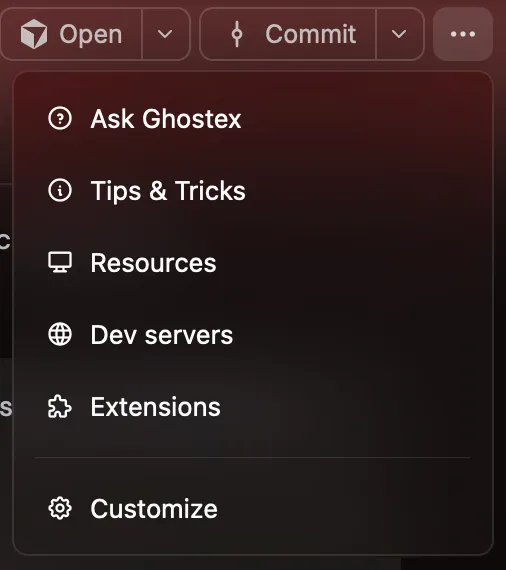
Task: Open Dev servers menu item
Action: 253,335
